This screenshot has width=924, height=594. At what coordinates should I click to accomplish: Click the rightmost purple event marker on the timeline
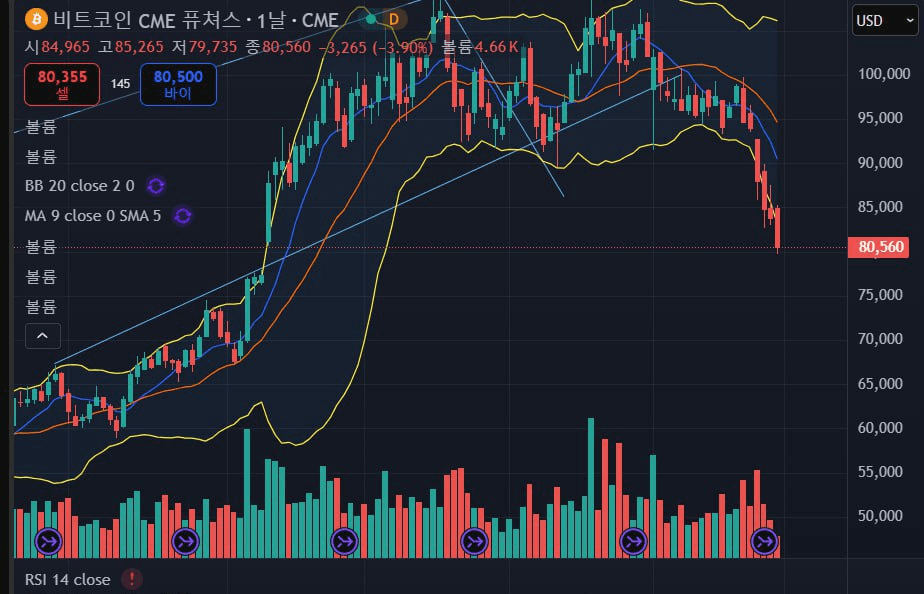pos(764,541)
